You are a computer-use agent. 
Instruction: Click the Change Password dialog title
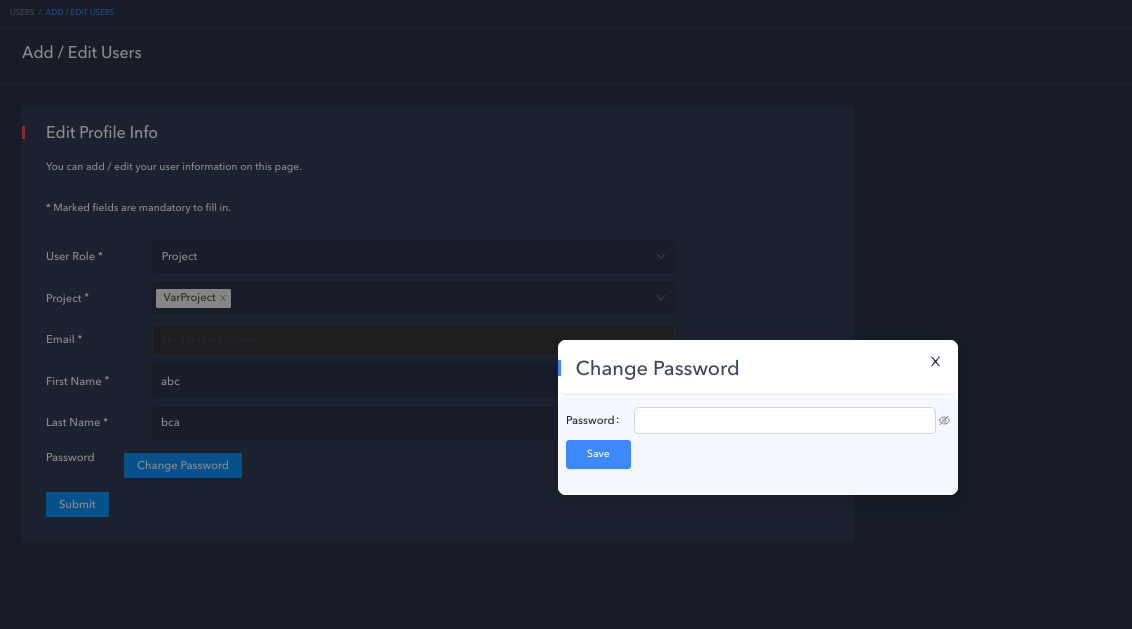pos(657,368)
